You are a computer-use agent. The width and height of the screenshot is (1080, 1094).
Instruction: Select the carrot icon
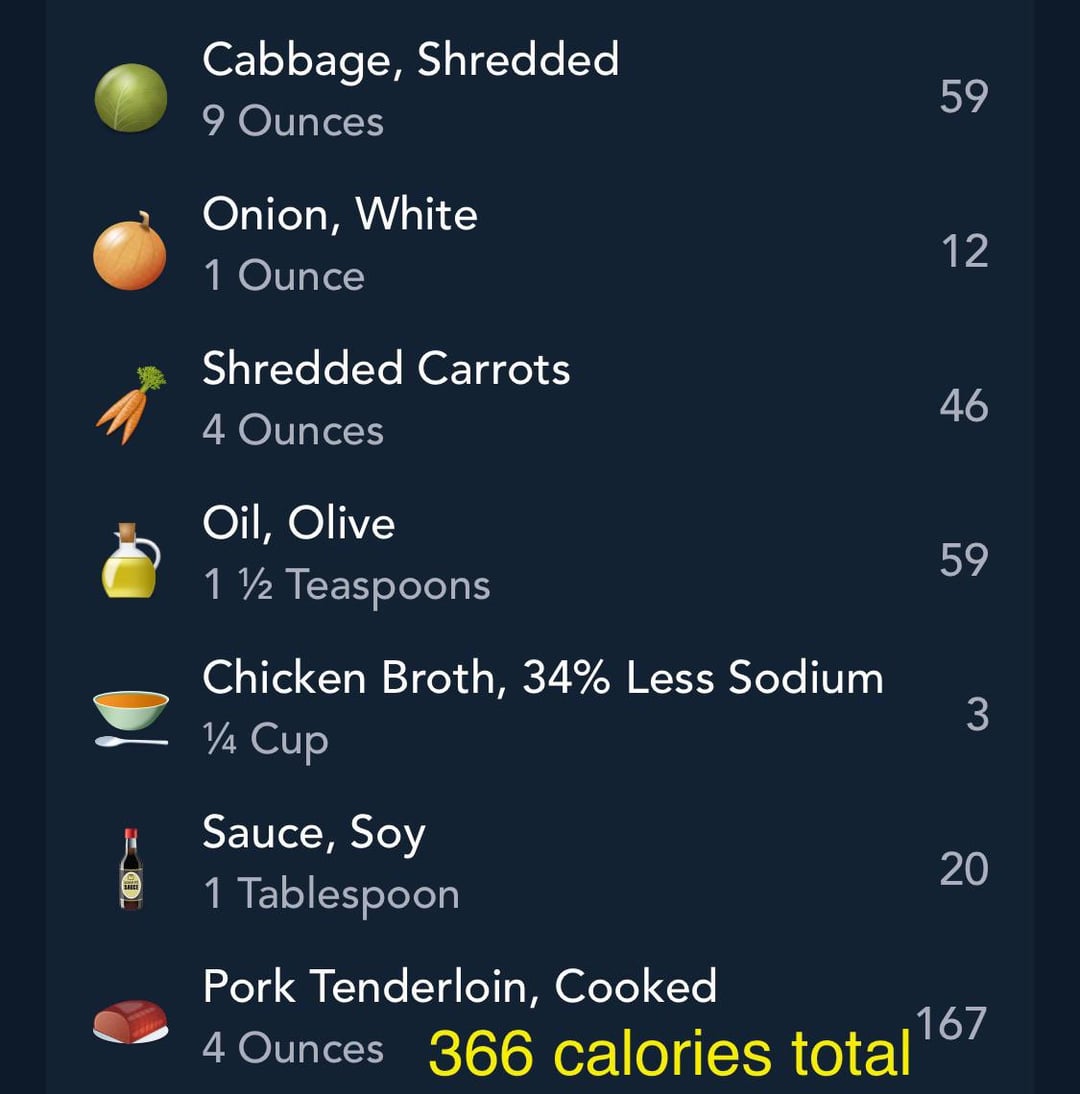point(131,405)
